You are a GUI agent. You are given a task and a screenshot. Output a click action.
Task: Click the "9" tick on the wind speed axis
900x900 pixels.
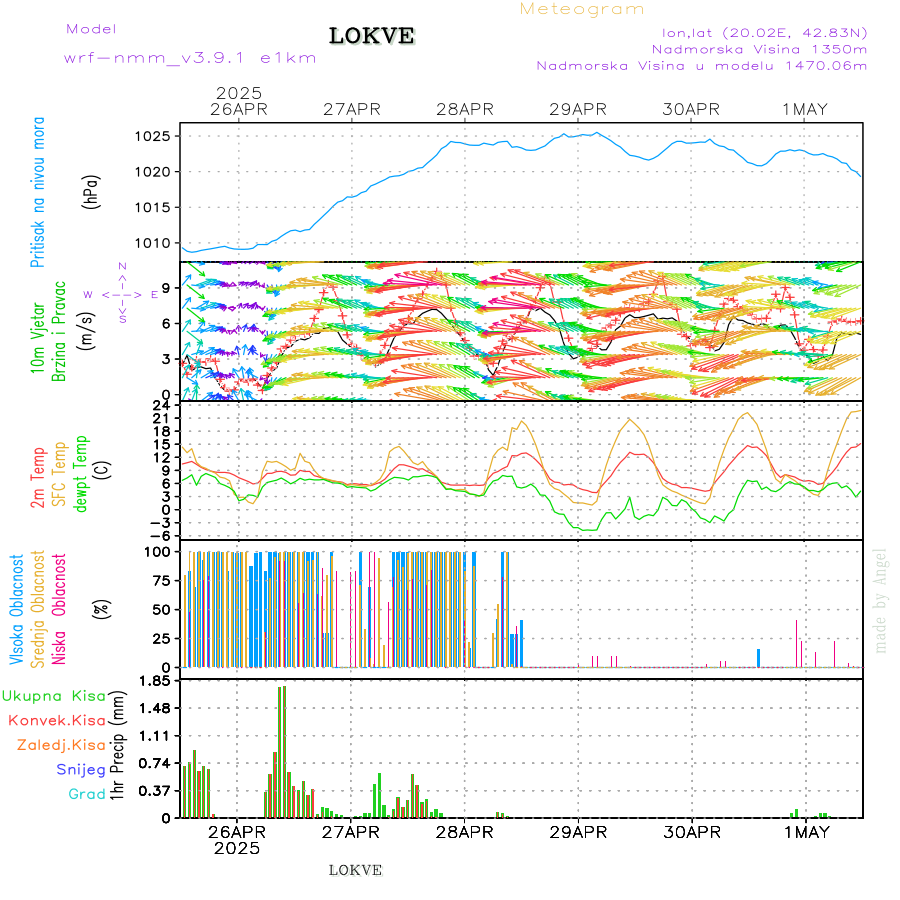tap(166, 288)
